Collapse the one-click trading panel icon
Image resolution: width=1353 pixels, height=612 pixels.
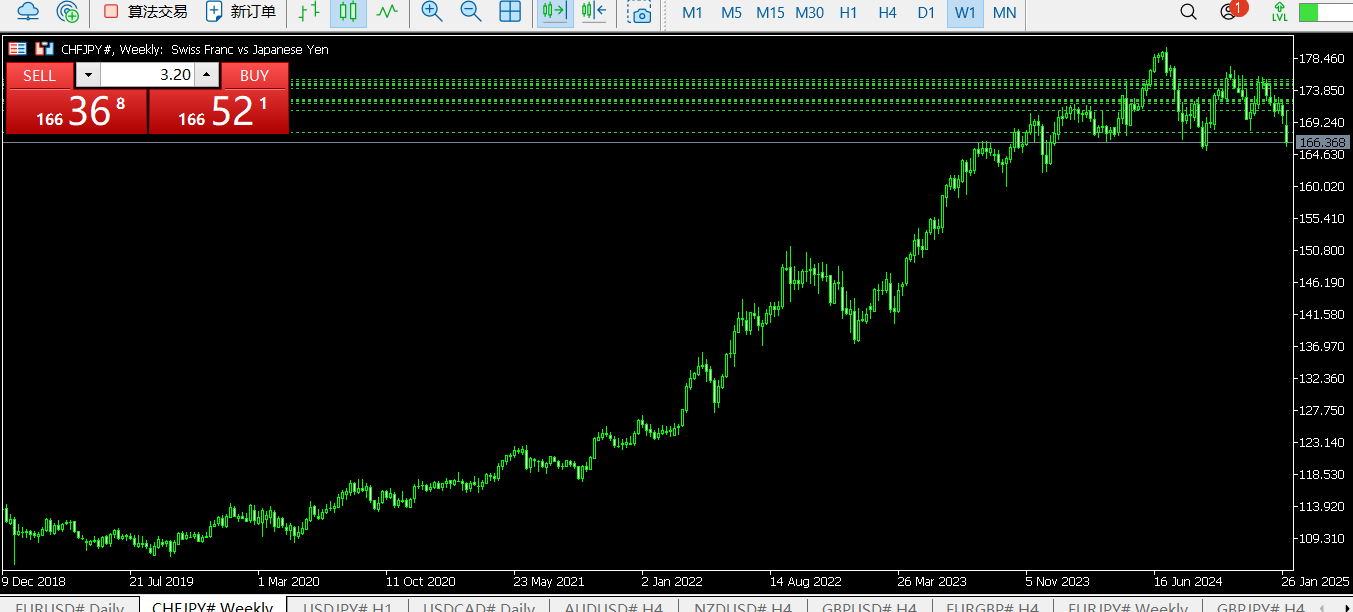coord(18,49)
